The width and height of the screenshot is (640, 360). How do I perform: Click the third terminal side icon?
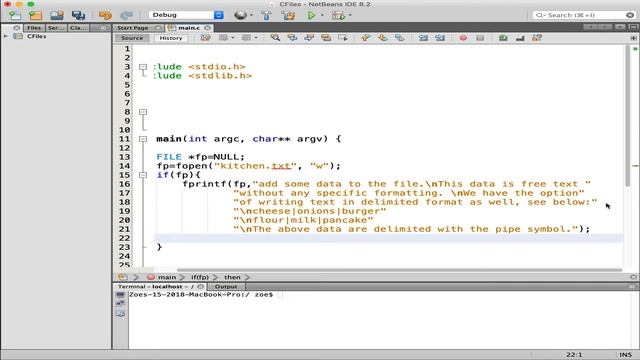[x=120, y=313]
